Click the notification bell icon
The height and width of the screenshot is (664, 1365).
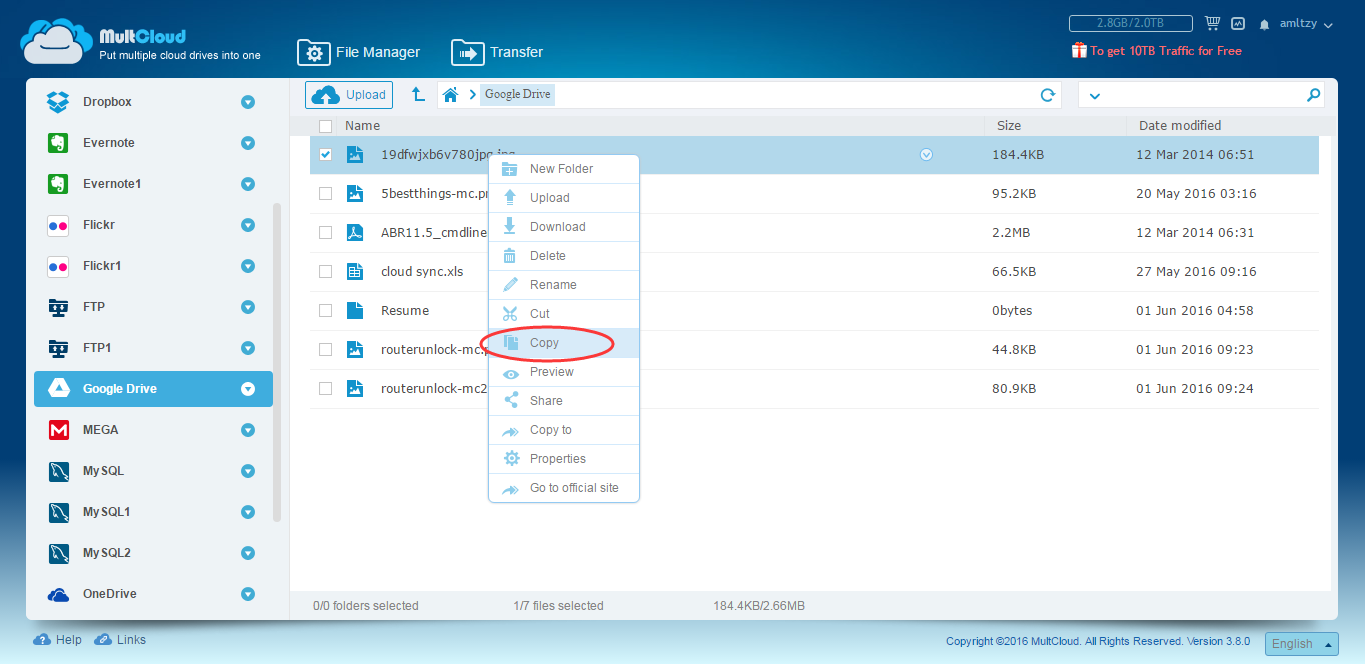(x=1264, y=24)
